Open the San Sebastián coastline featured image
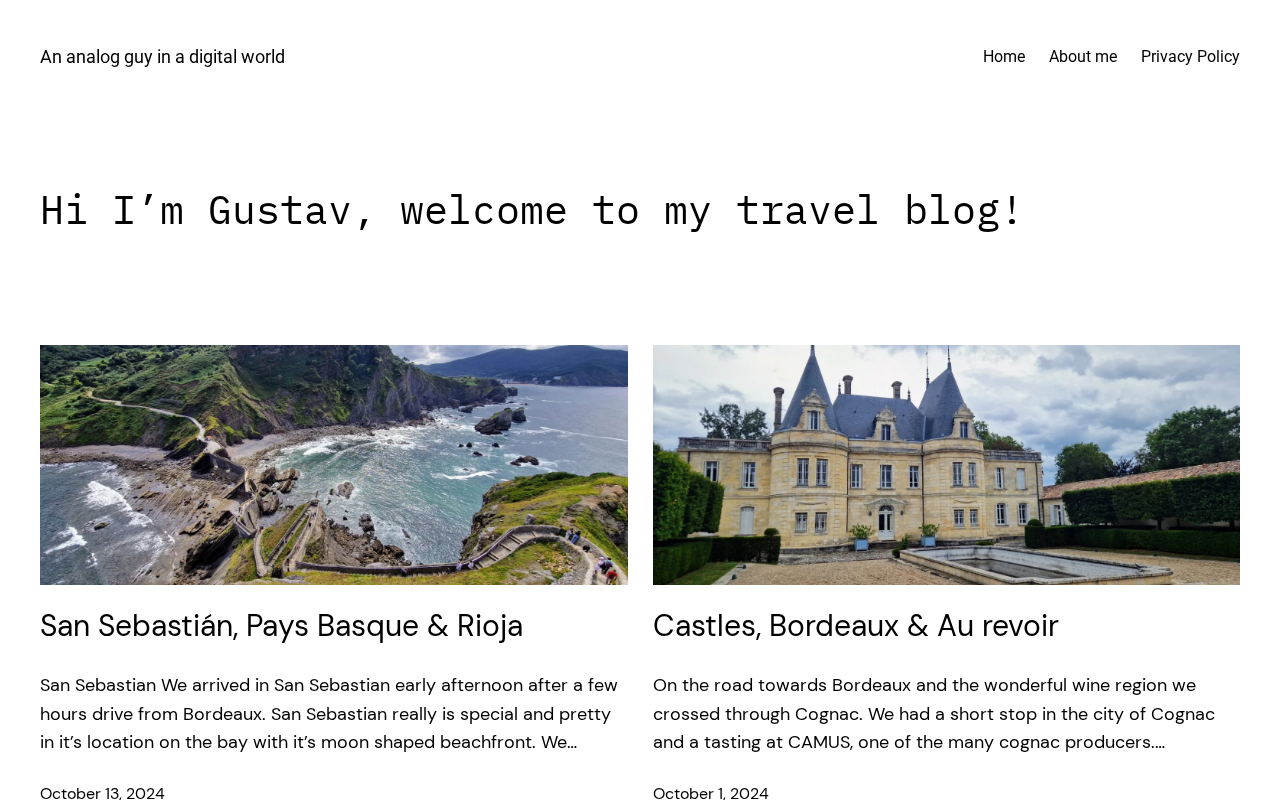This screenshot has width=1280, height=800. 334,465
